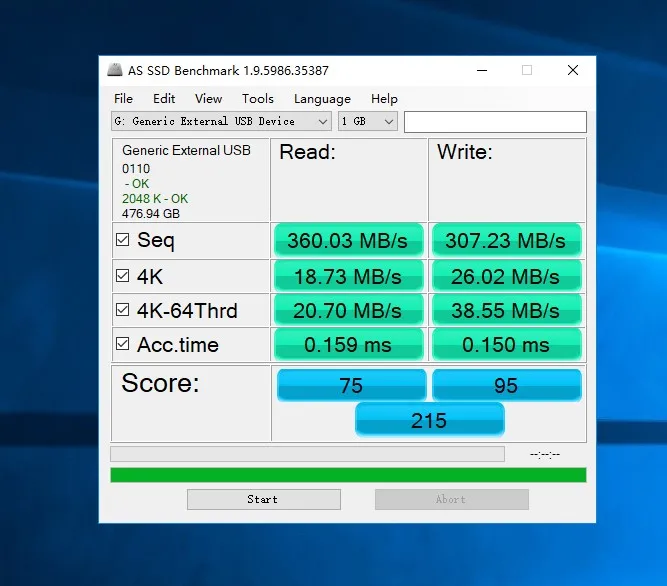Viewport: 667px width, 586px height.
Task: Click the AS SSD Benchmark title bar icon
Action: [x=115, y=70]
